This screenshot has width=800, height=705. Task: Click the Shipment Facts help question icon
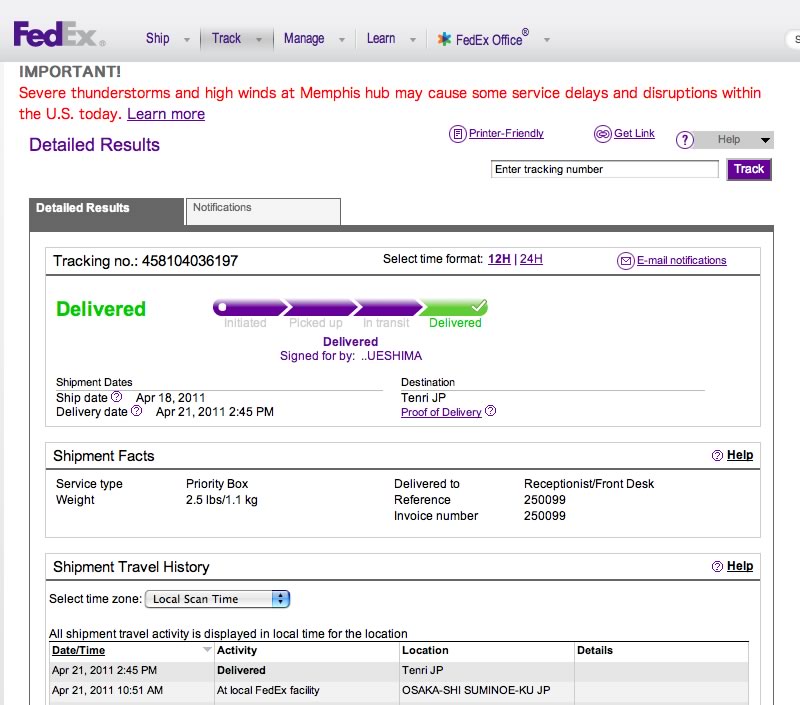click(x=717, y=455)
